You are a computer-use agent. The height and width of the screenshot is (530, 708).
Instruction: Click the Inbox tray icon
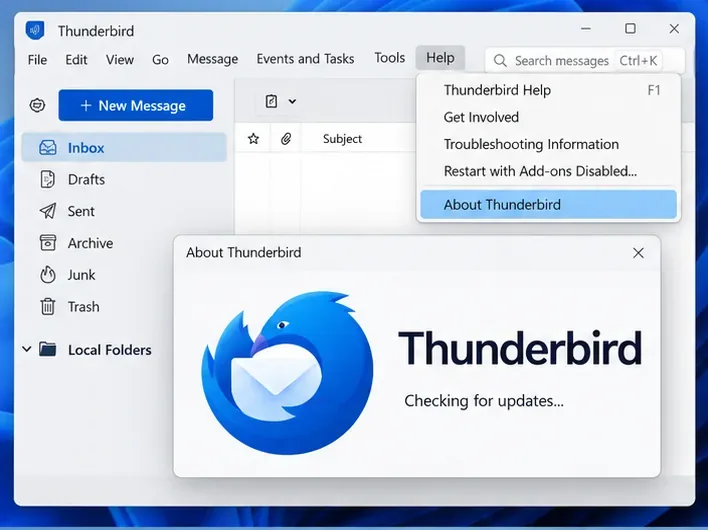[x=48, y=147]
